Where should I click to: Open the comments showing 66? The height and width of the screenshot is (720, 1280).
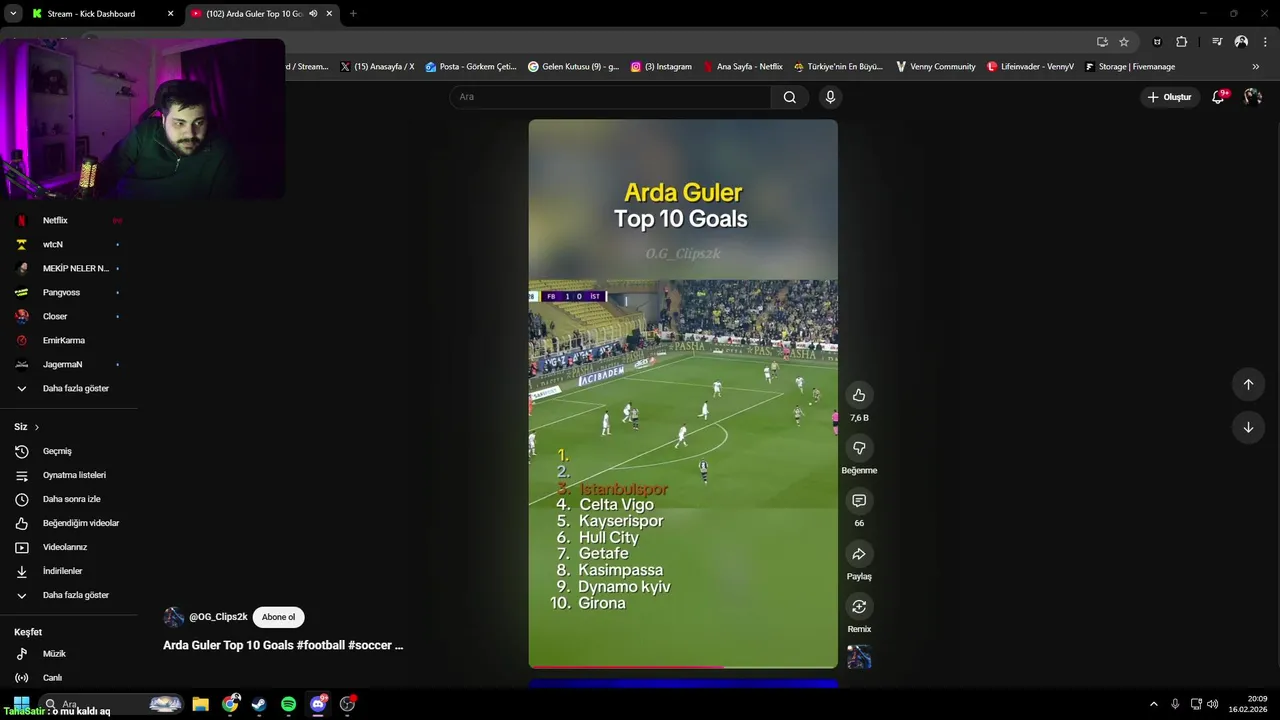coord(858,501)
